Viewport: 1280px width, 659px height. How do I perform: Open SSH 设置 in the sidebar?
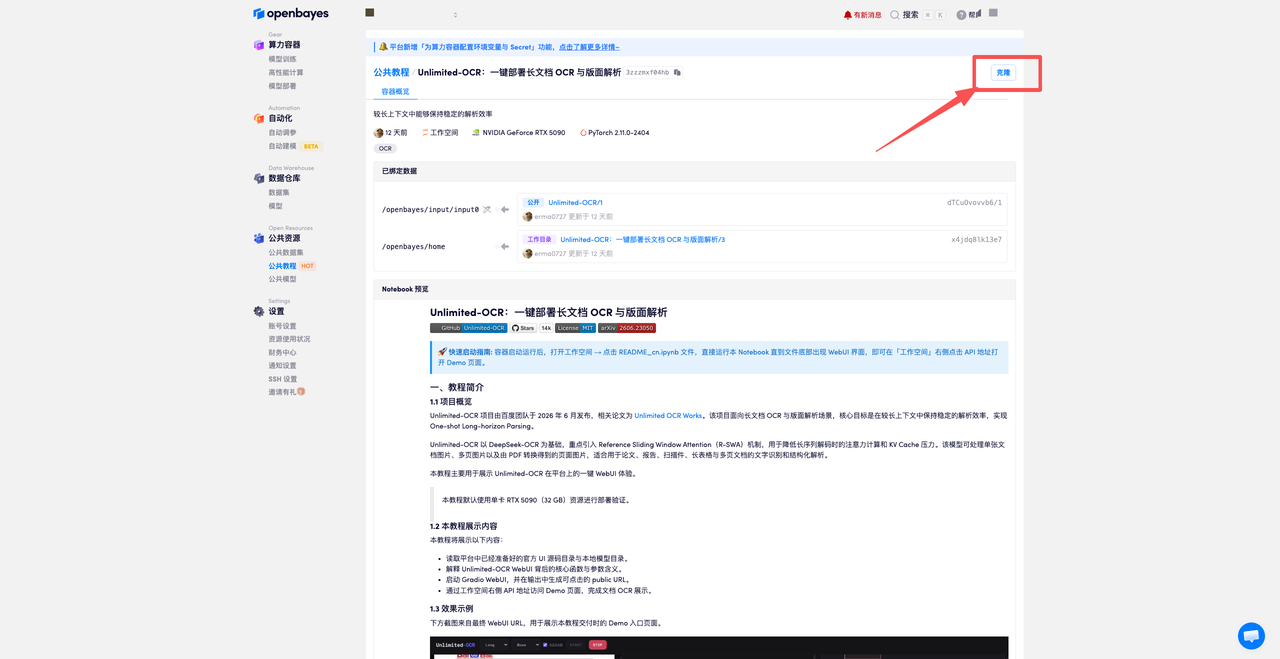(x=282, y=379)
